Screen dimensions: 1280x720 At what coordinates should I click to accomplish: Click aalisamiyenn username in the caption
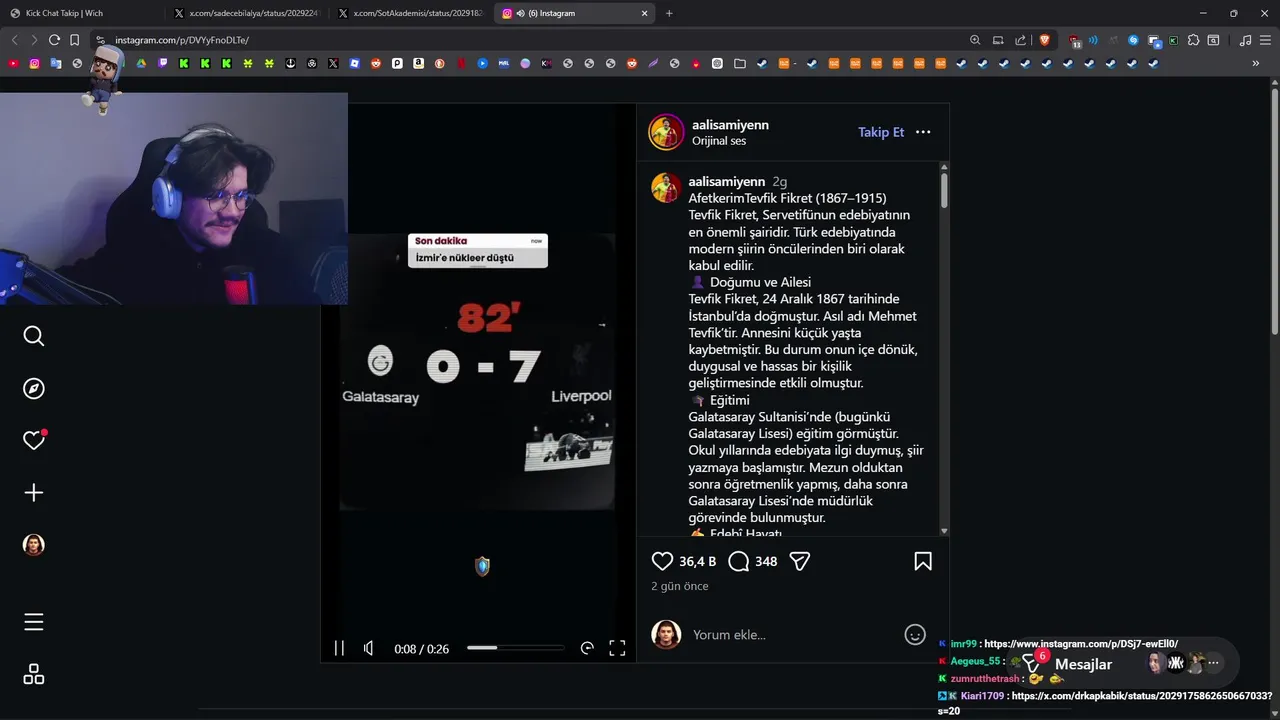[727, 181]
